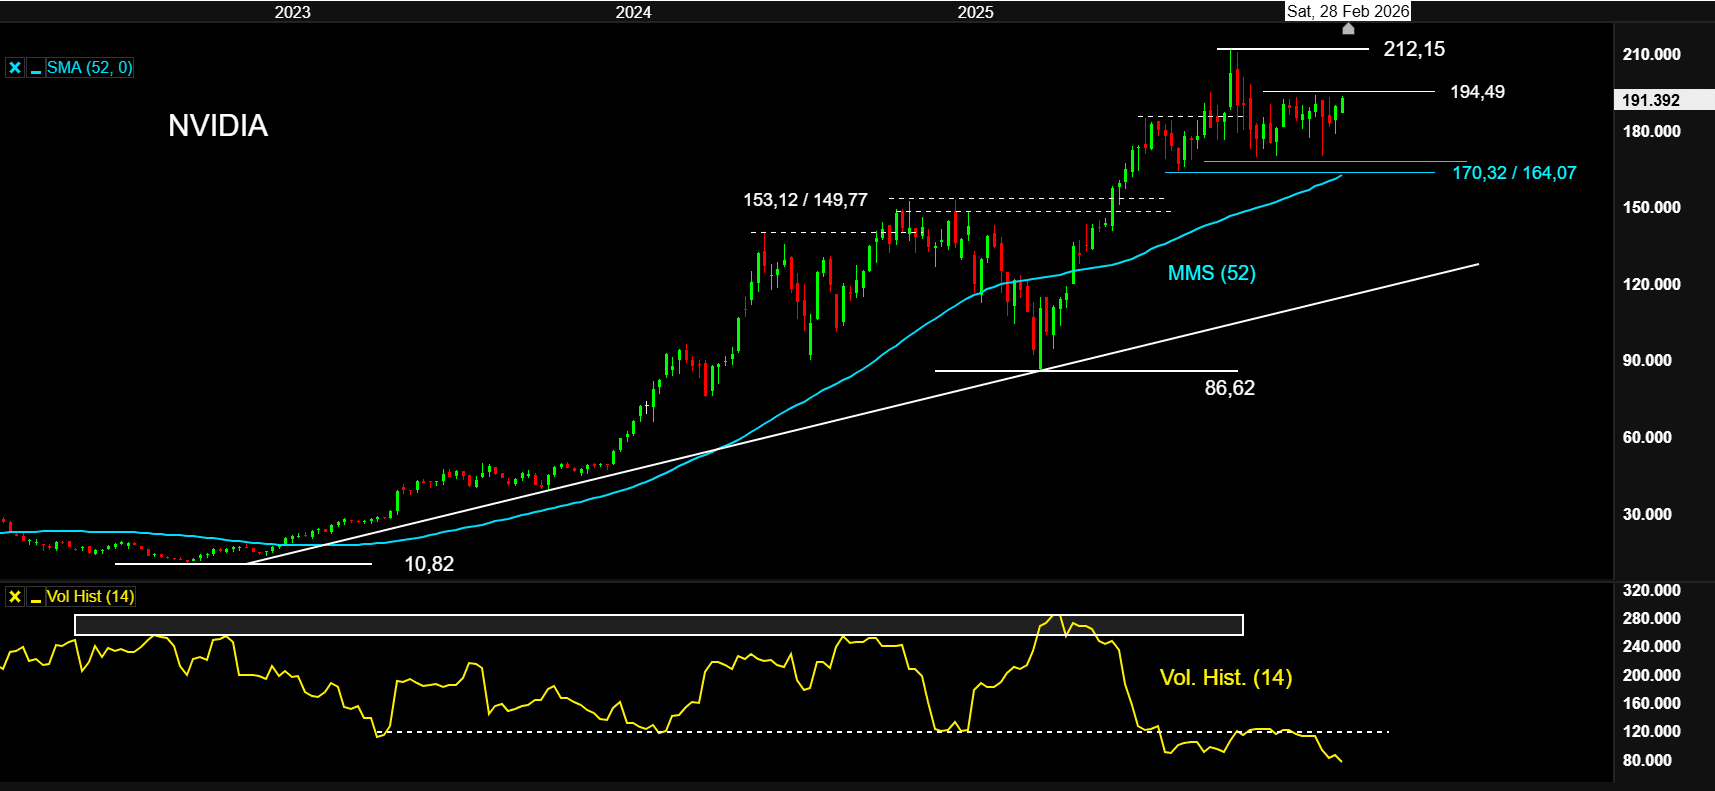This screenshot has height=791, width=1715.
Task: Select the 86,62 low level annotation
Action: pyautogui.click(x=1229, y=388)
